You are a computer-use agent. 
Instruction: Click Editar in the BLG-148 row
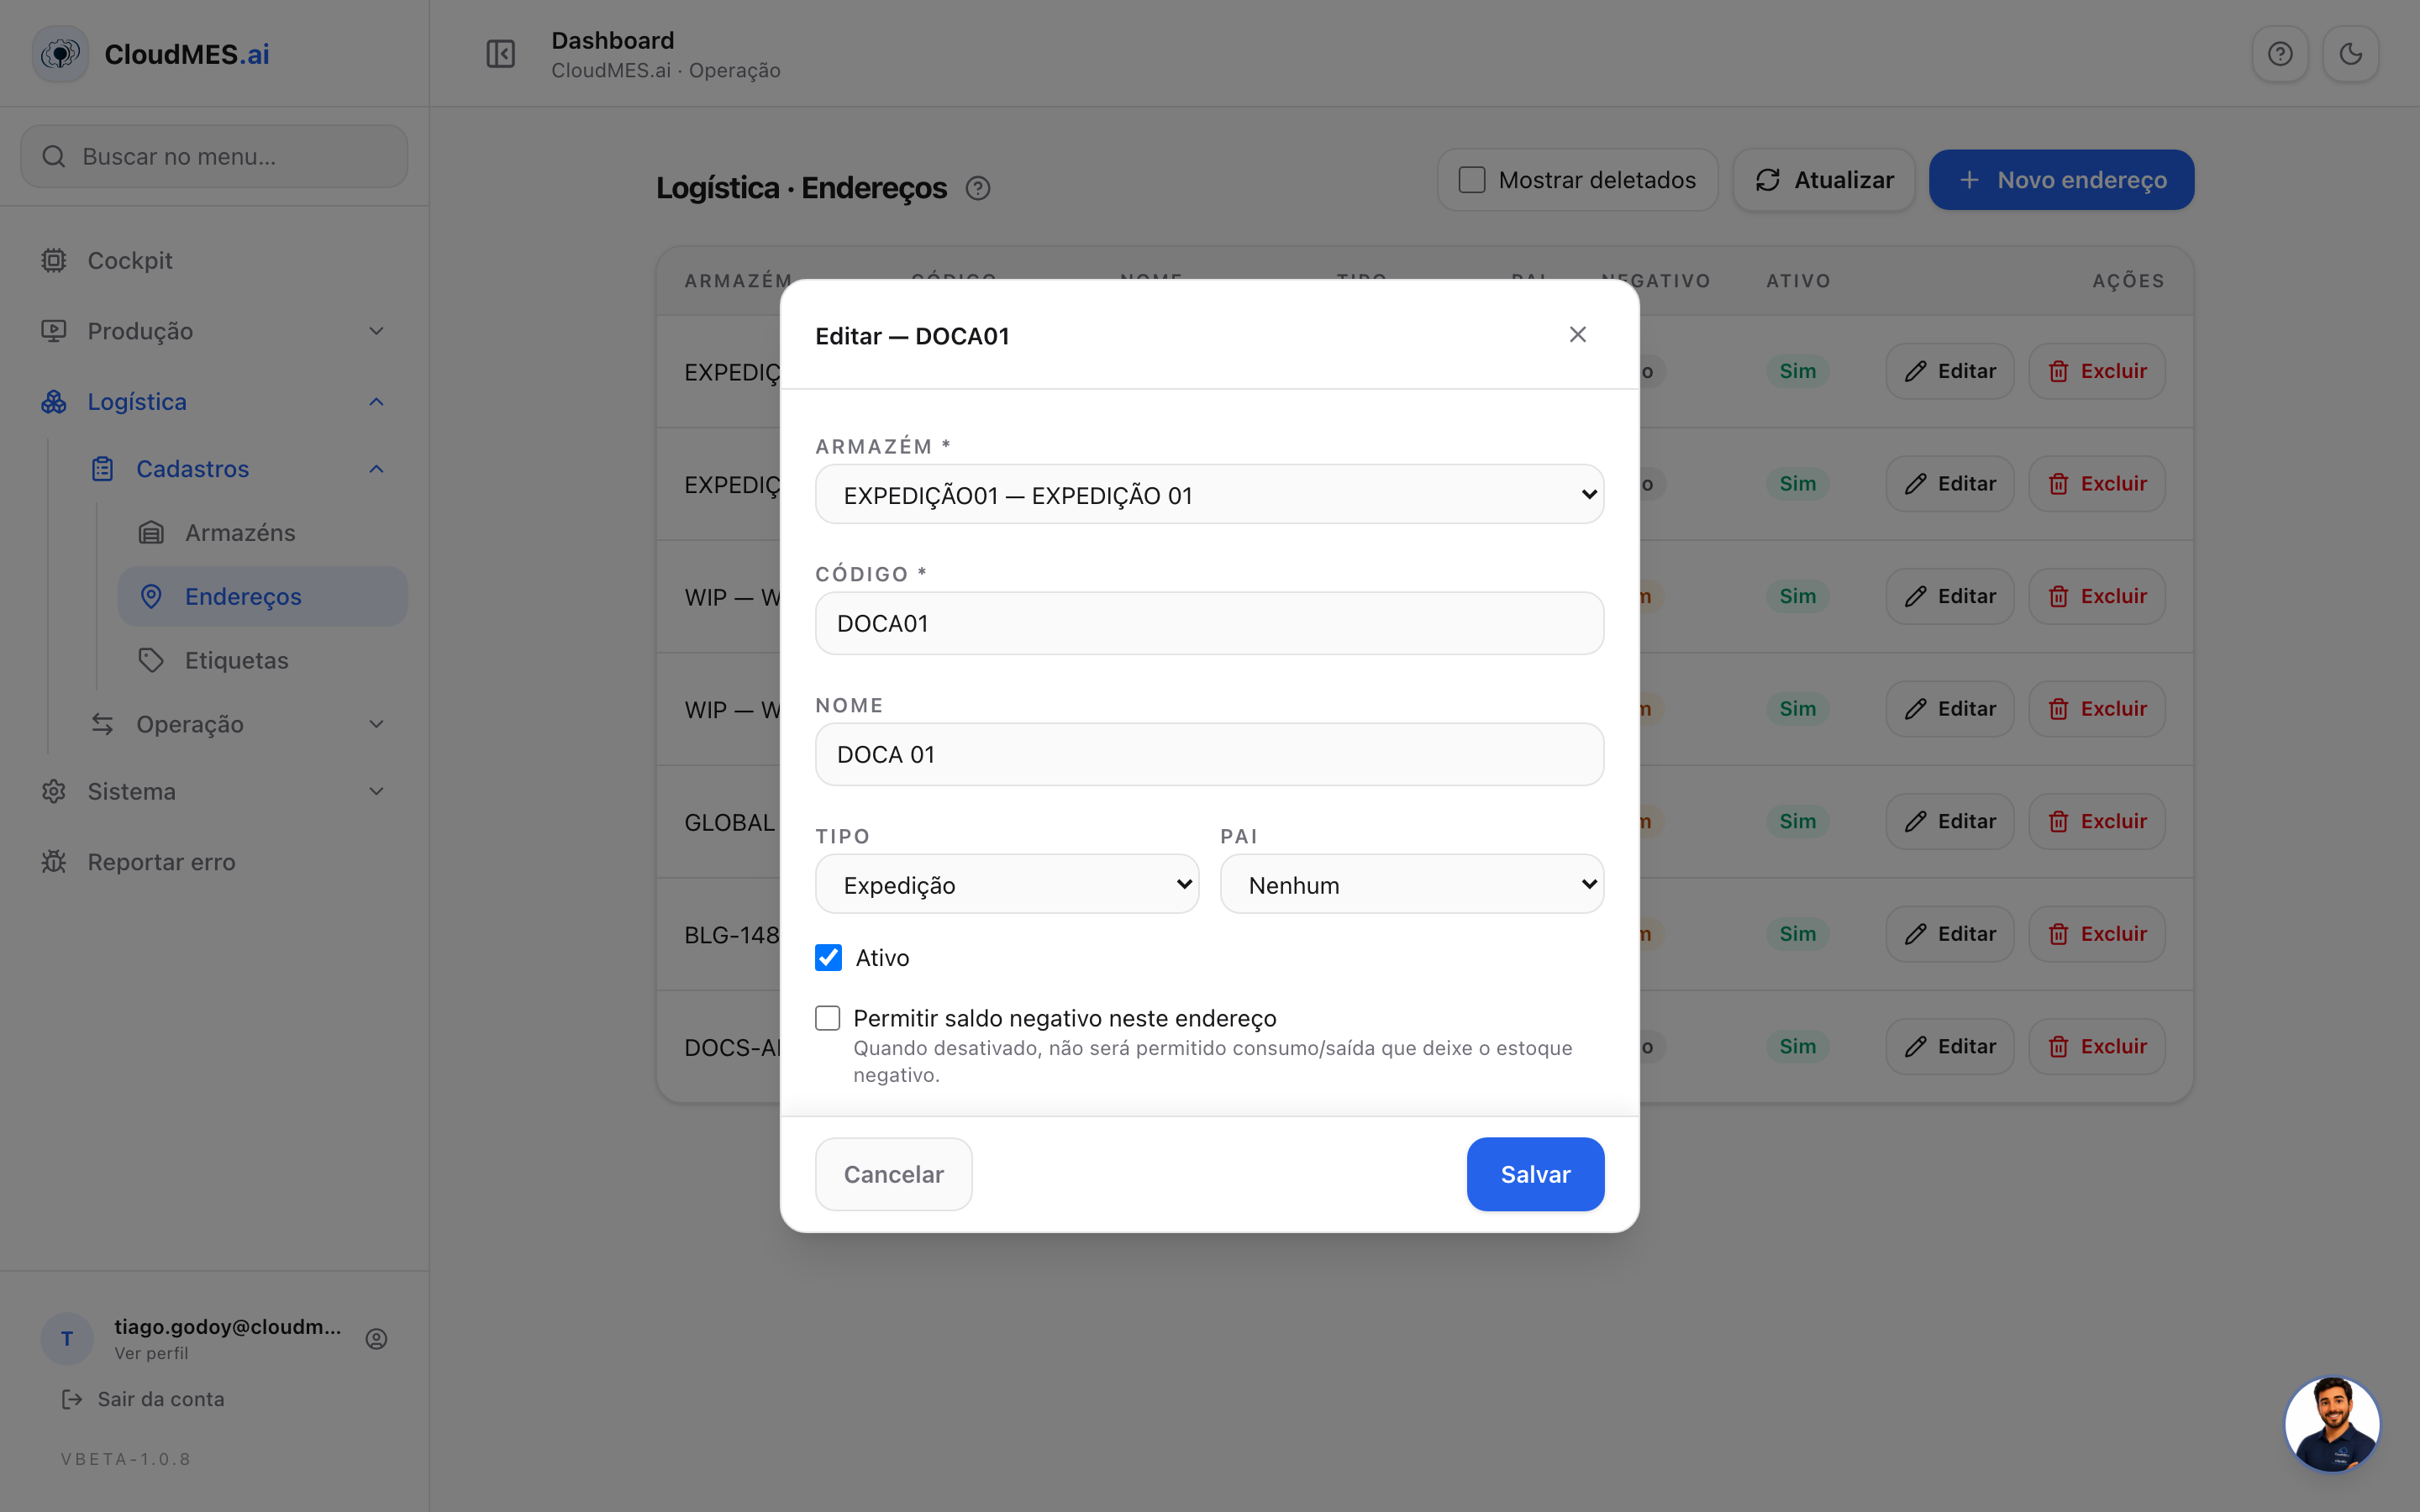[x=1949, y=934]
